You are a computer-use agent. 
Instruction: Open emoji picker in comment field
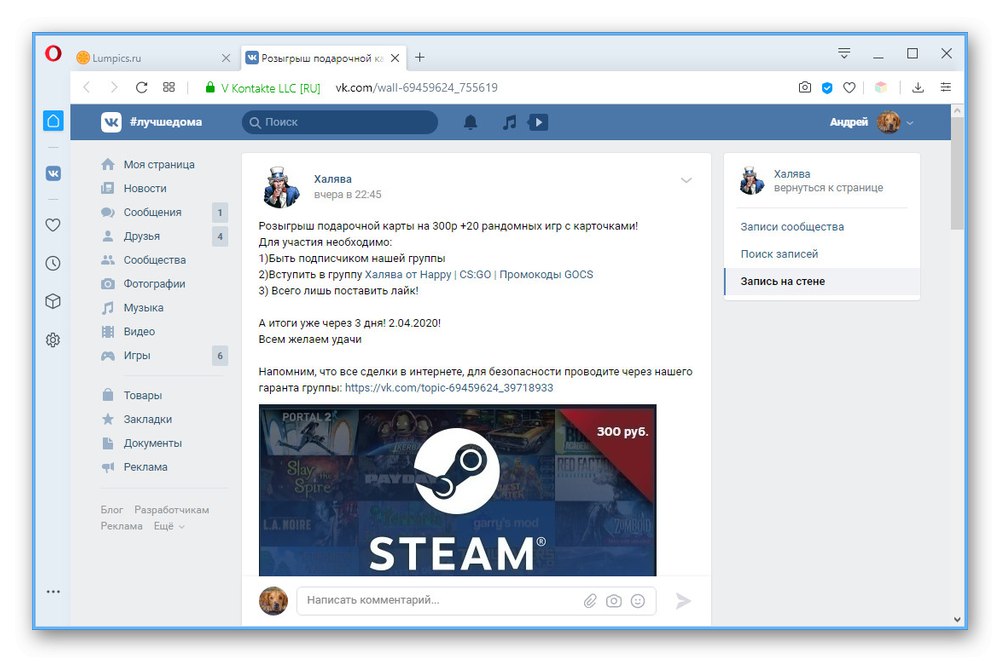[638, 601]
